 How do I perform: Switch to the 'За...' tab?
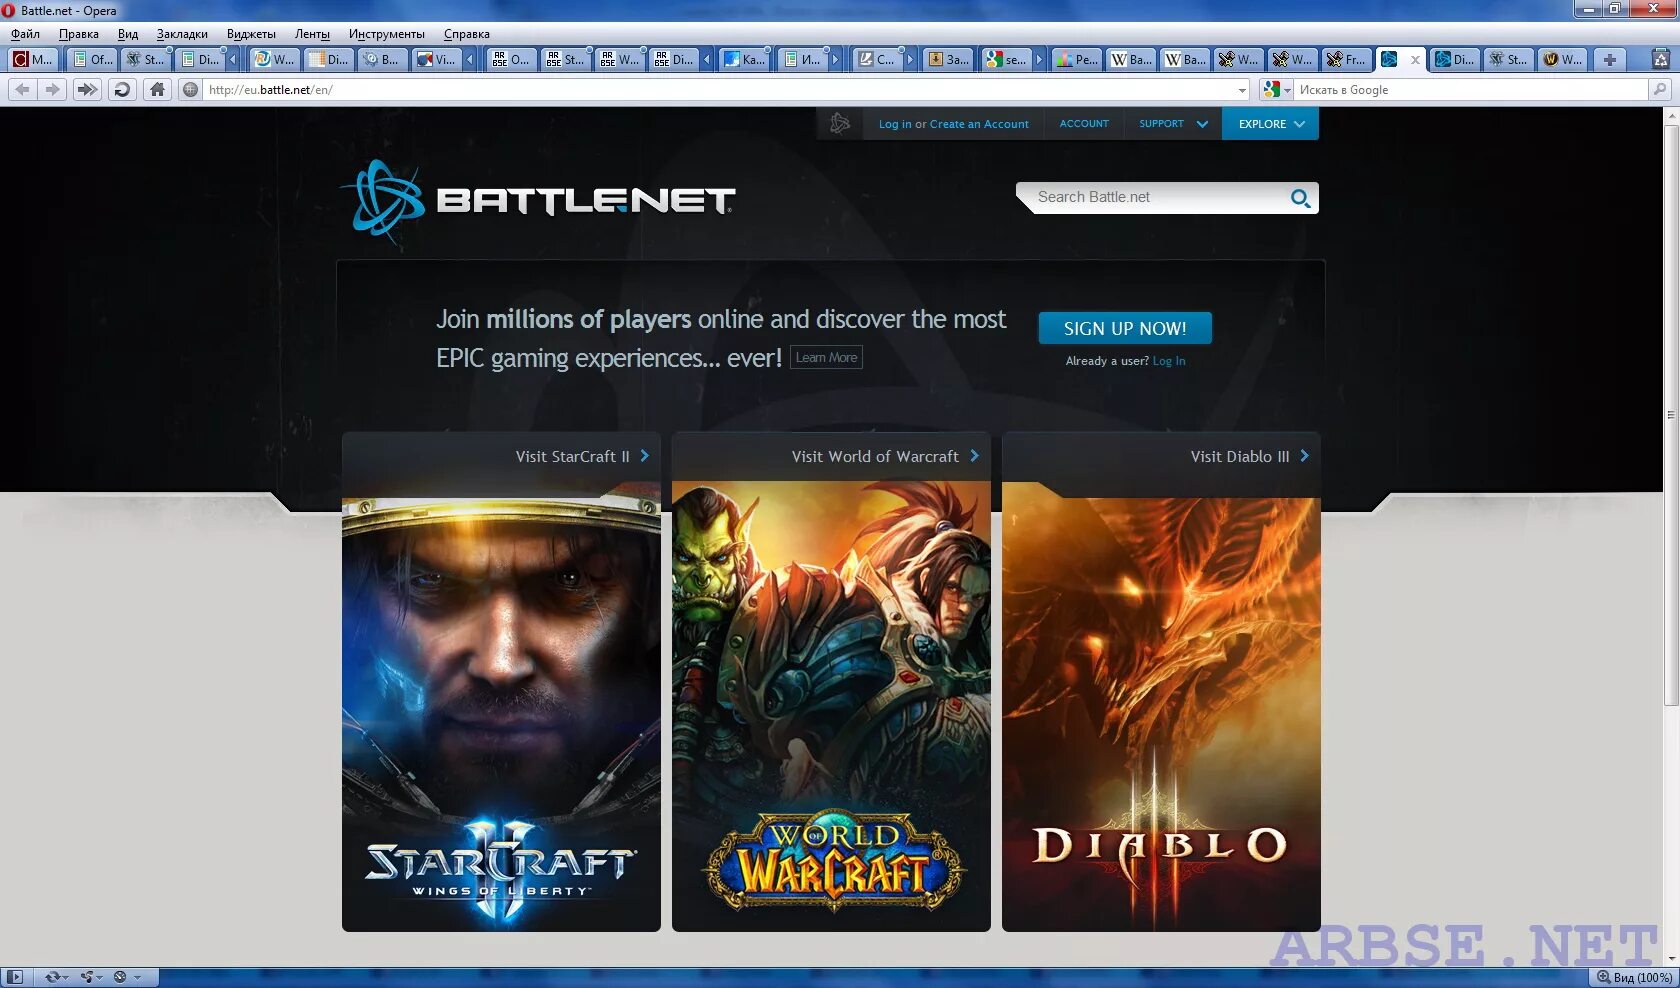pos(948,59)
